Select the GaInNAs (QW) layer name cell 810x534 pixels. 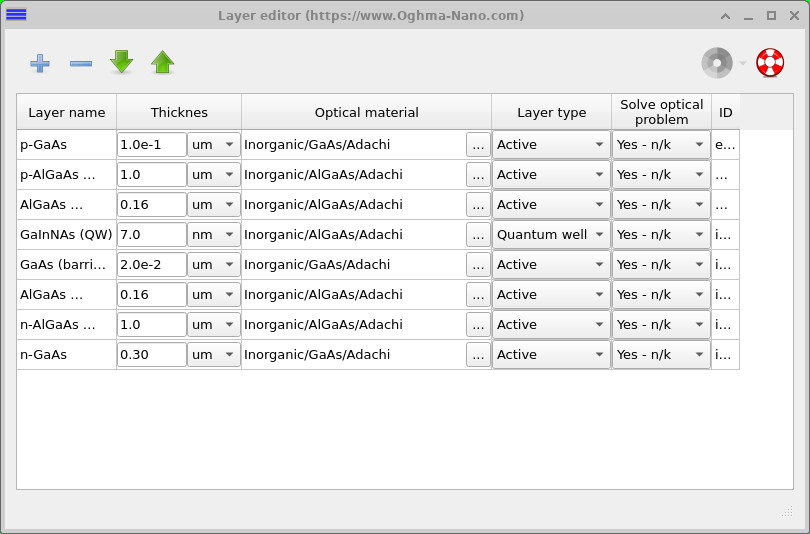tap(67, 234)
